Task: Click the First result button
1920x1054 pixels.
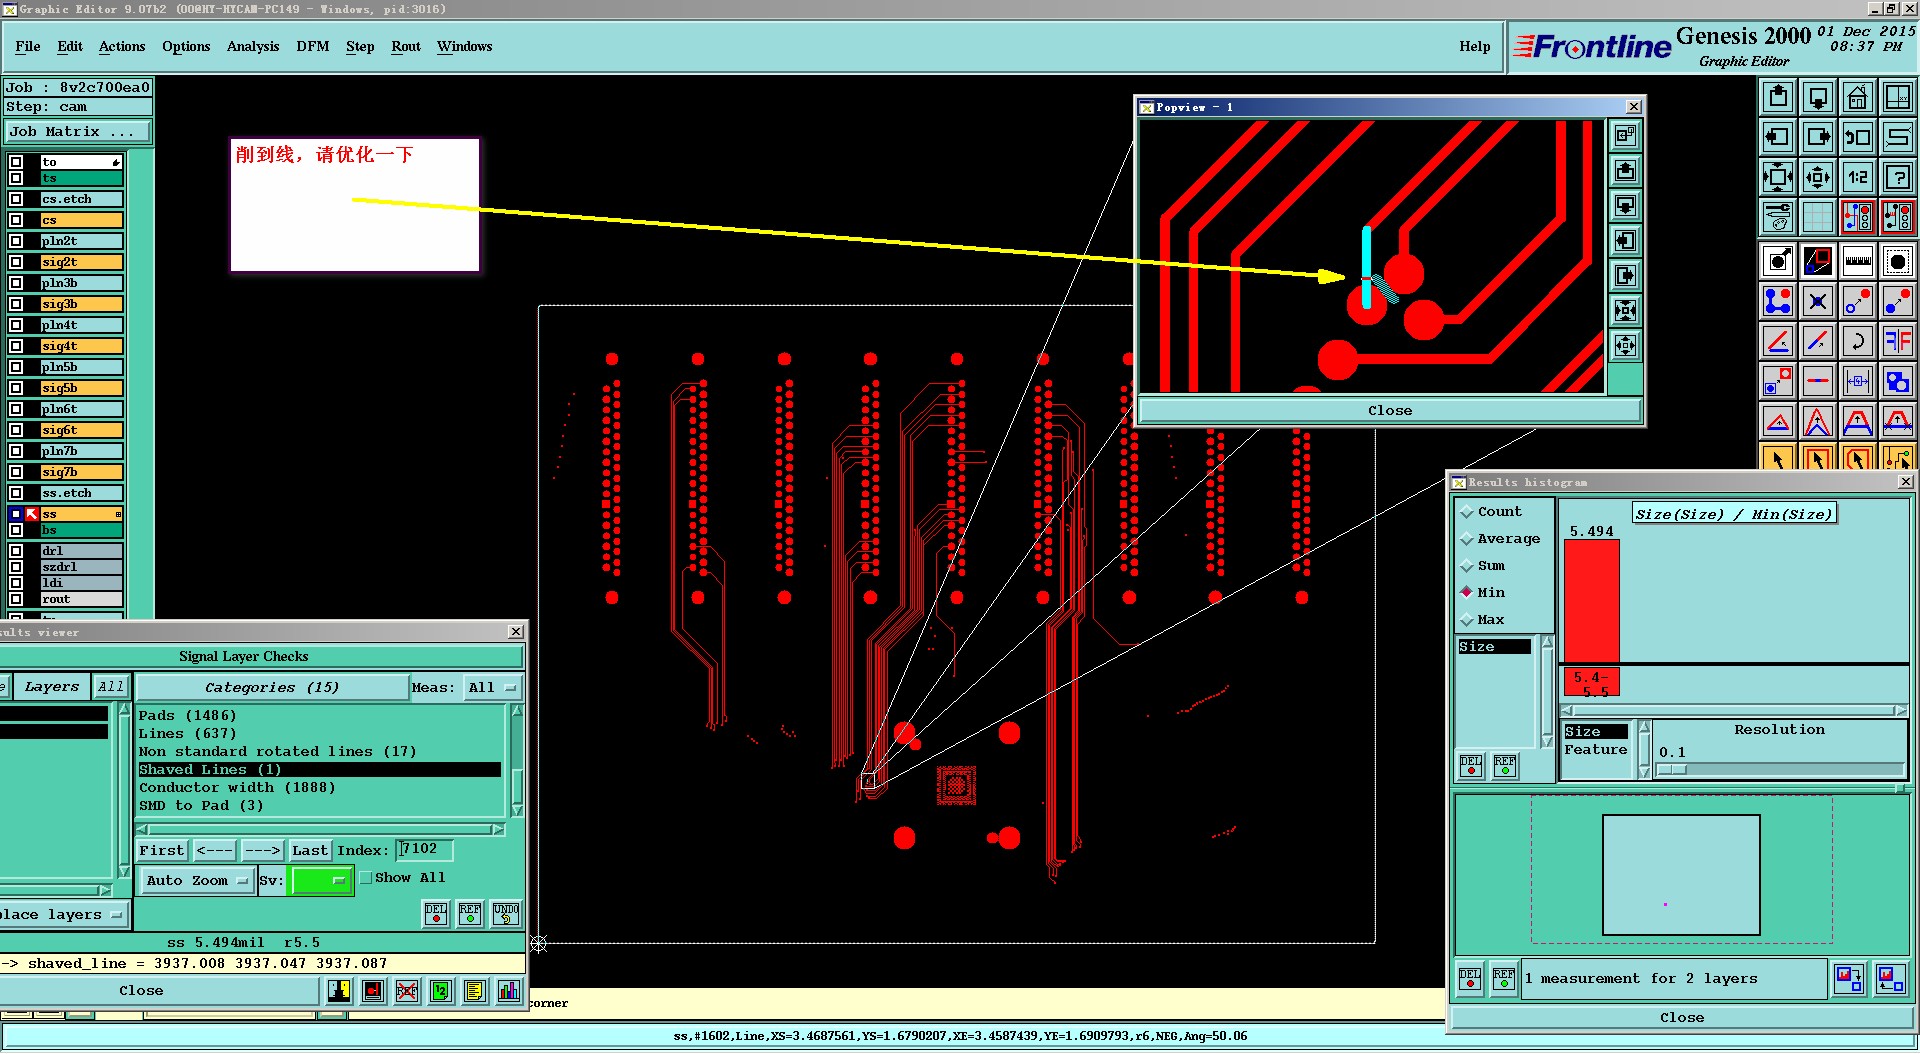Action: pyautogui.click(x=162, y=850)
